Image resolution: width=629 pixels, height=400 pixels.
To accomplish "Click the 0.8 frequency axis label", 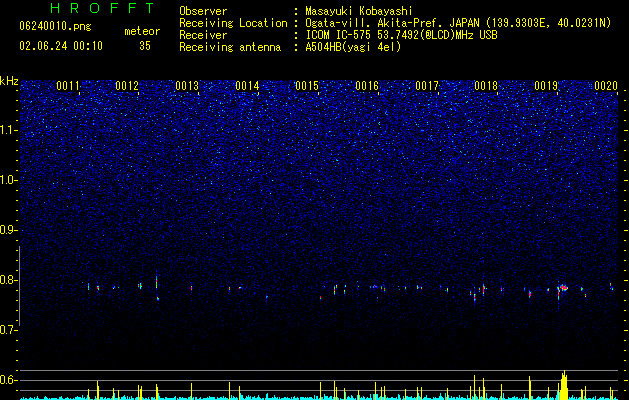I will click(x=9, y=280).
